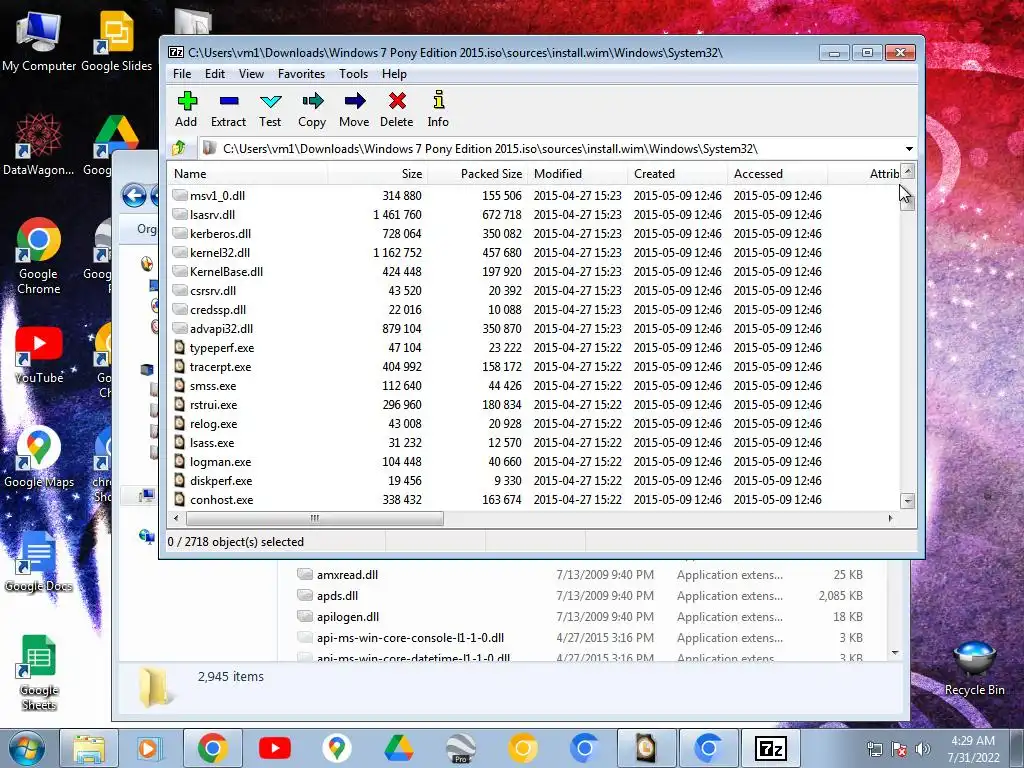Viewport: 1024px width, 768px height.
Task: Click the Add toolbar icon in 7-Zip
Action: (187, 102)
